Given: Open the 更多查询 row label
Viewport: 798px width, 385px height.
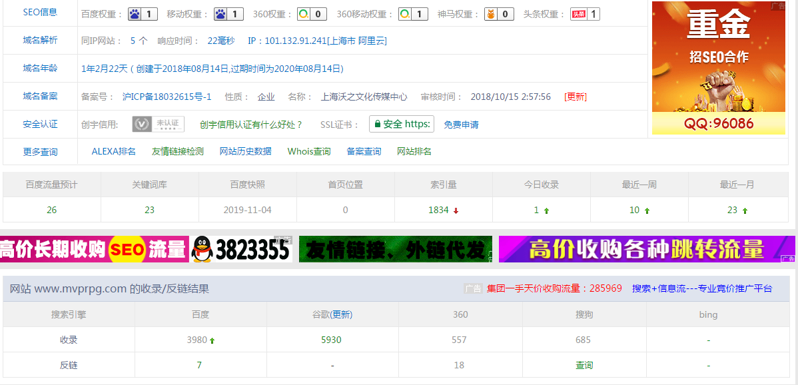Looking at the screenshot, I should click(40, 152).
